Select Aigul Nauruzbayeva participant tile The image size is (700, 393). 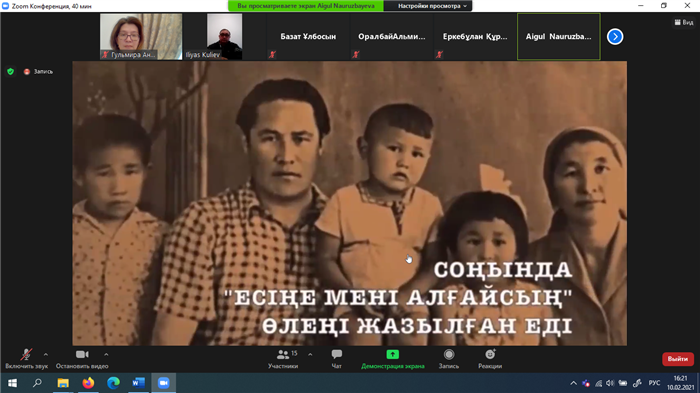click(558, 37)
